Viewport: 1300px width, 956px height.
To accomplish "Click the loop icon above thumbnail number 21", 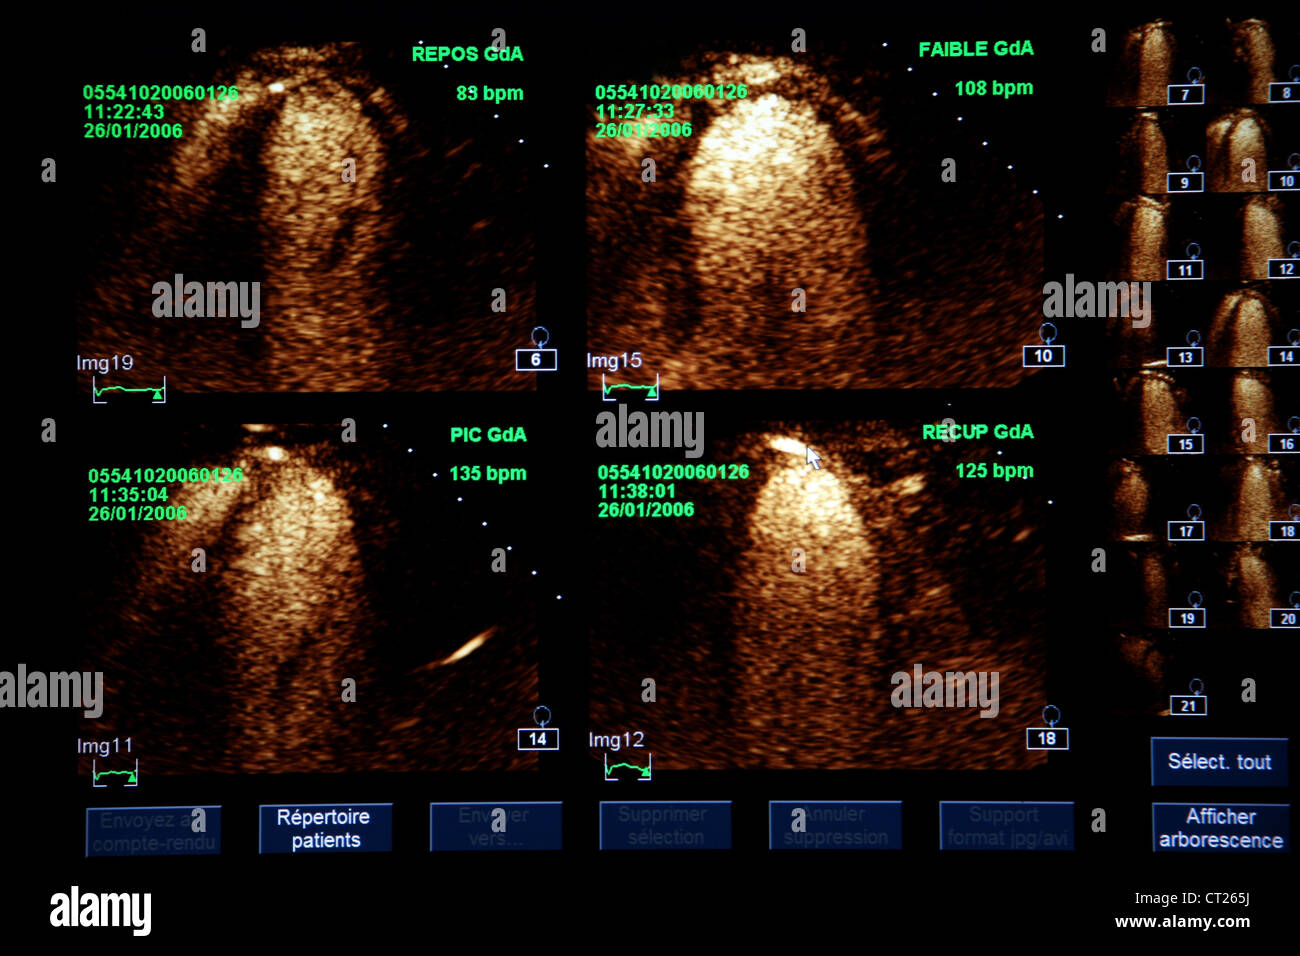I will 1195,687.
